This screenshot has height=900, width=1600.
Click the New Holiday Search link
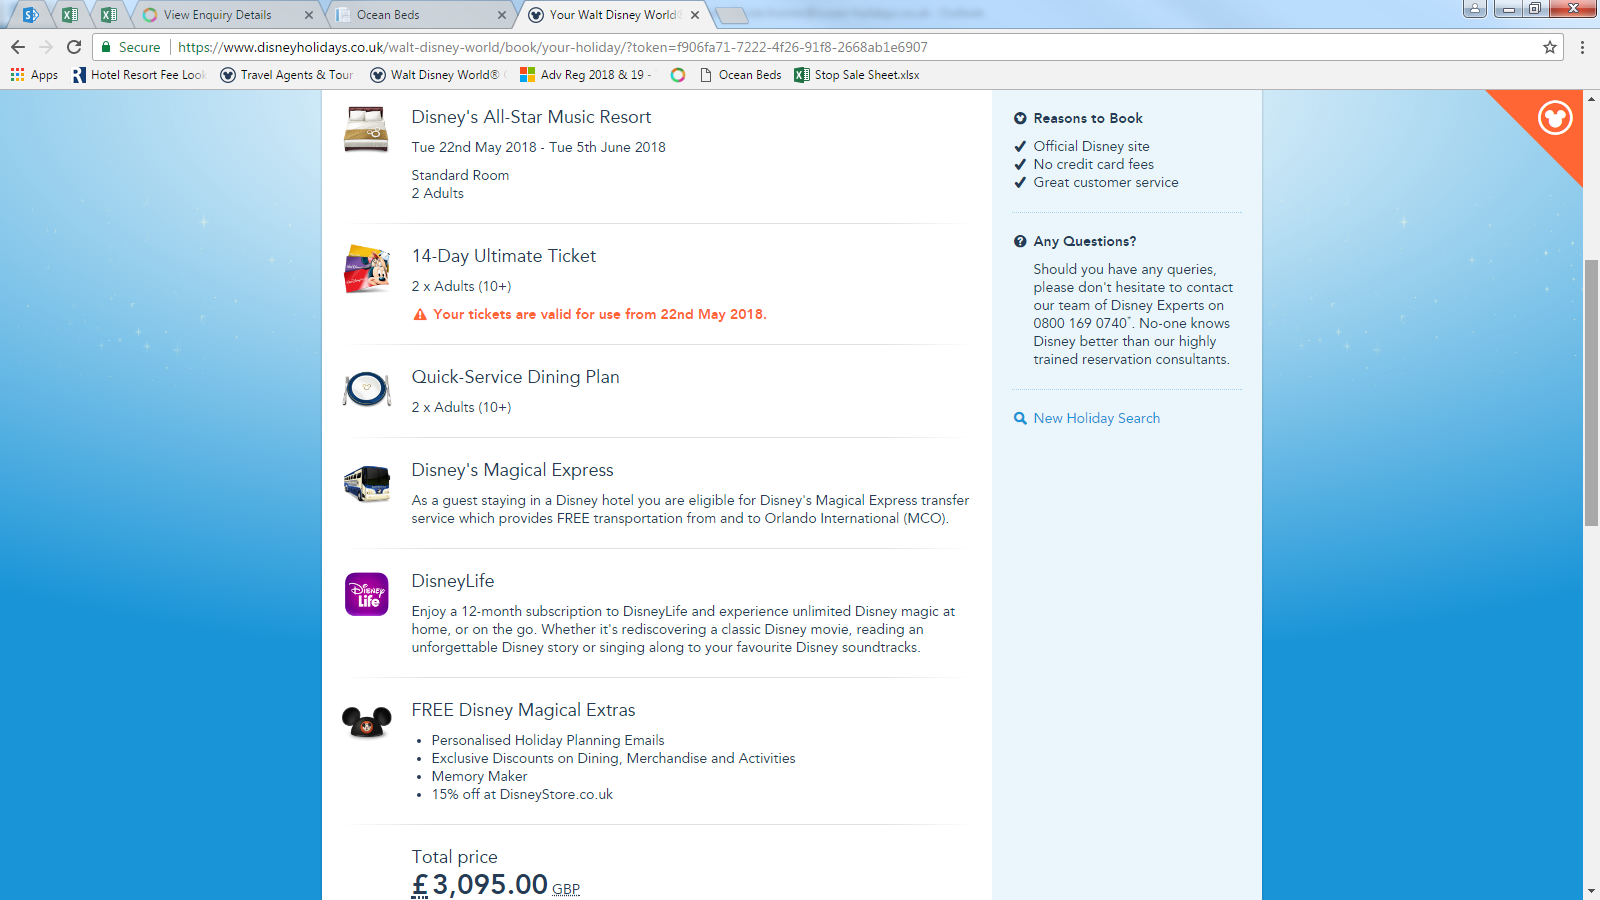pos(1097,418)
